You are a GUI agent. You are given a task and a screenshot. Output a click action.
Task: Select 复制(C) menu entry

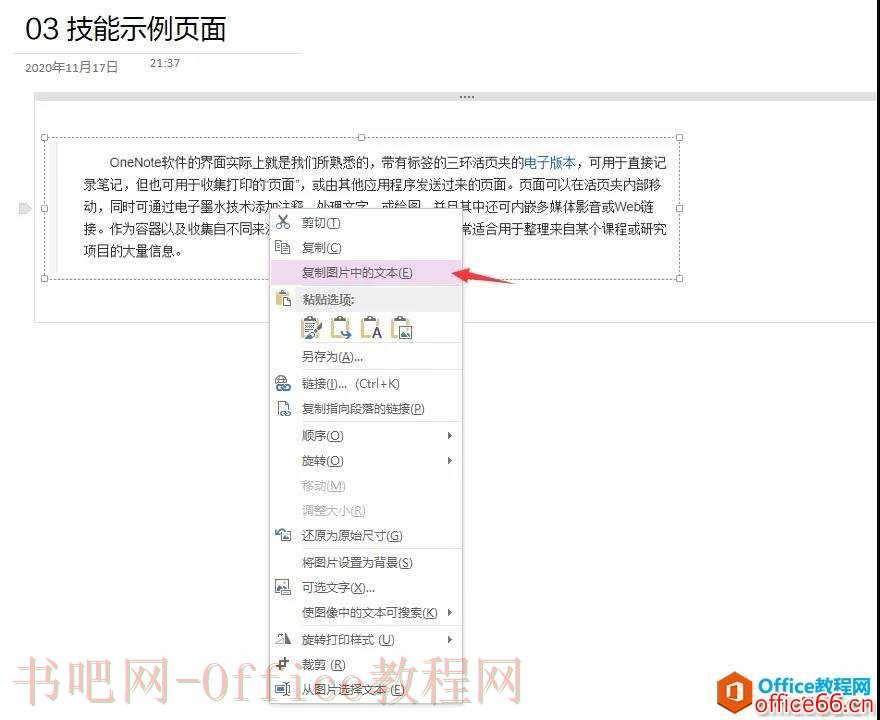365,247
